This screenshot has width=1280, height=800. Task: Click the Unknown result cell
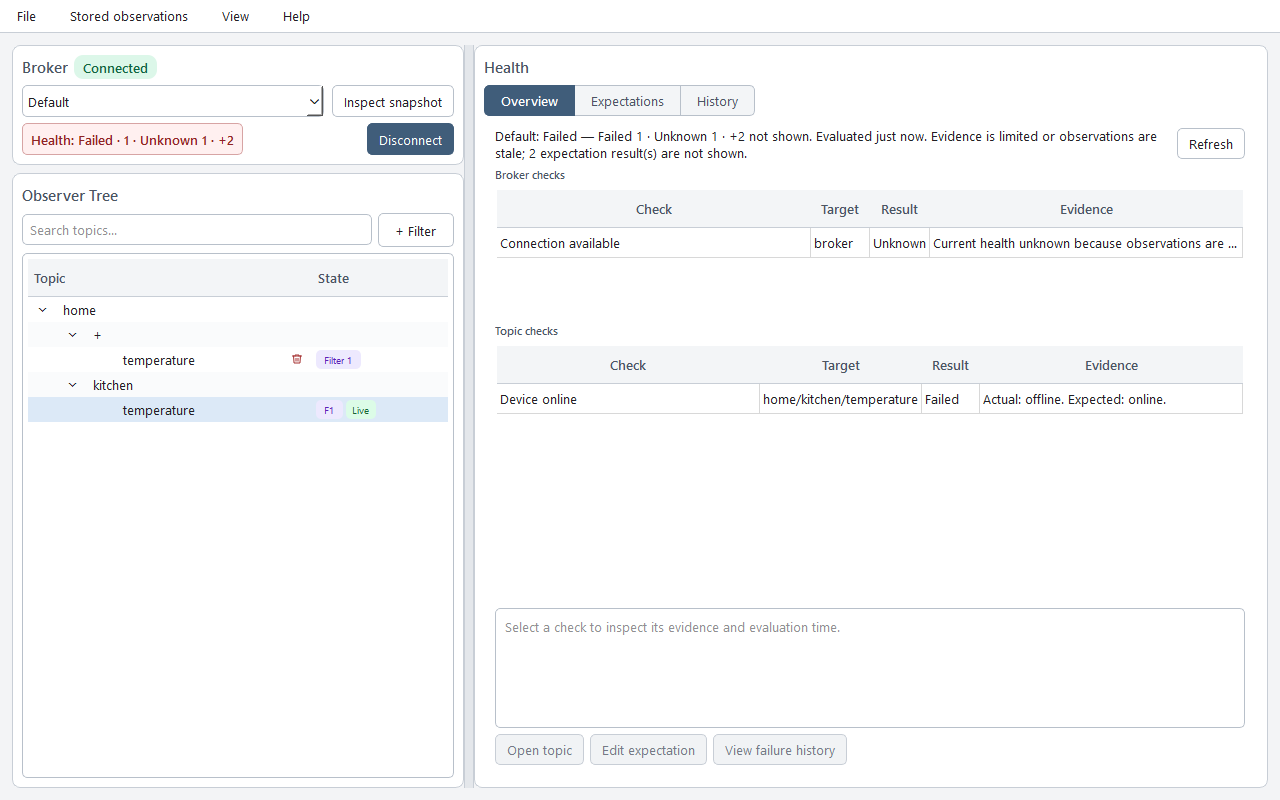tap(899, 243)
